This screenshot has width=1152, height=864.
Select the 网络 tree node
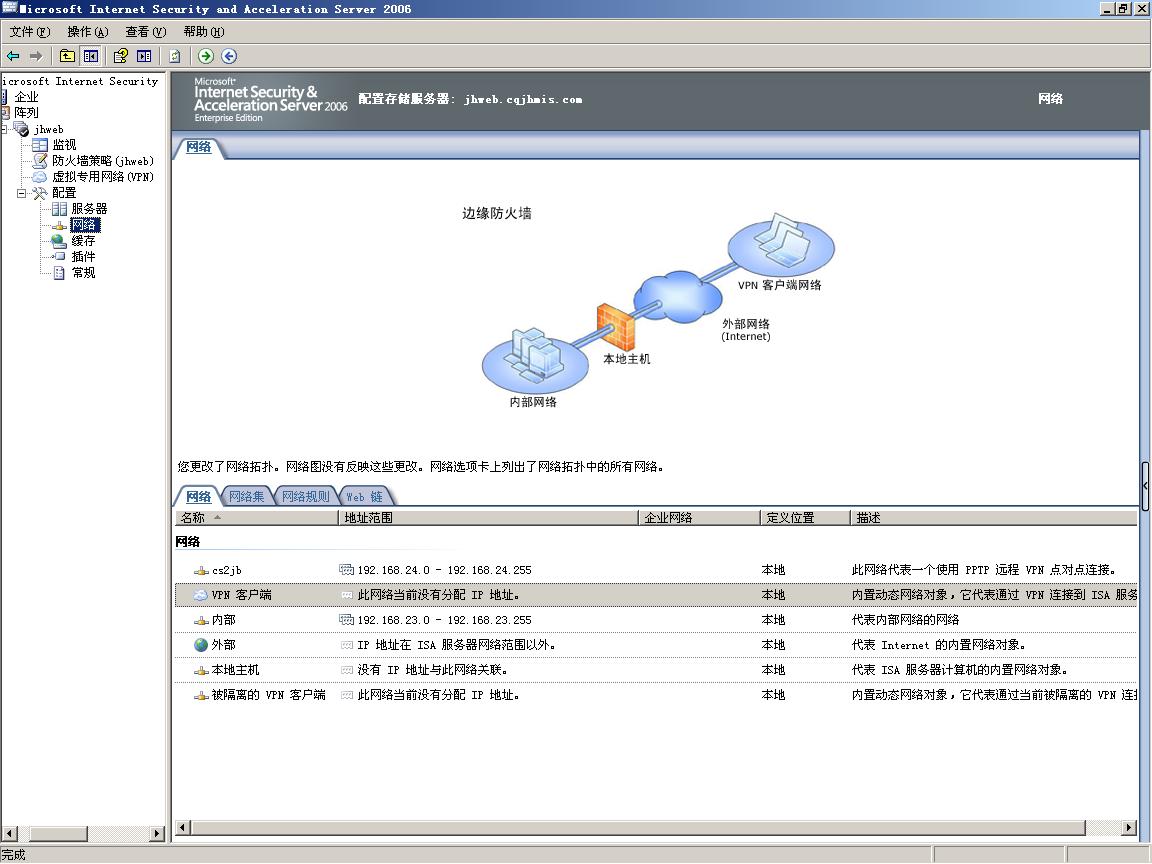point(85,225)
